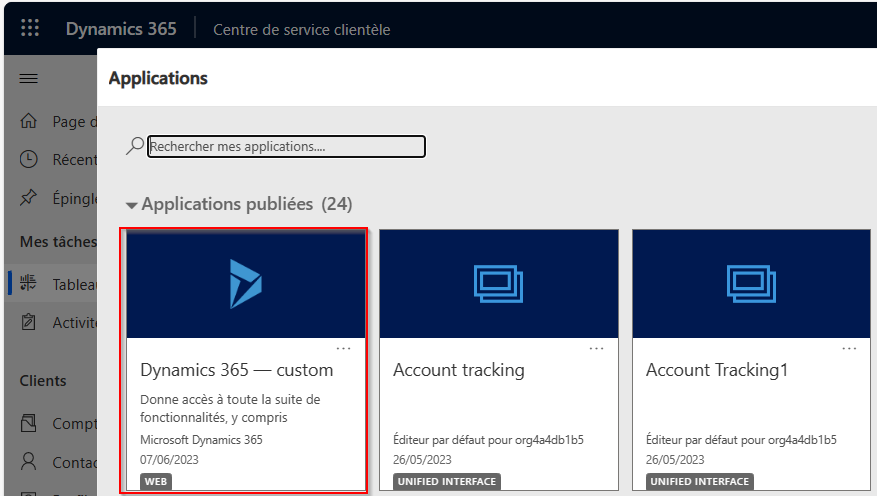Click the Account tracking title text

[459, 370]
